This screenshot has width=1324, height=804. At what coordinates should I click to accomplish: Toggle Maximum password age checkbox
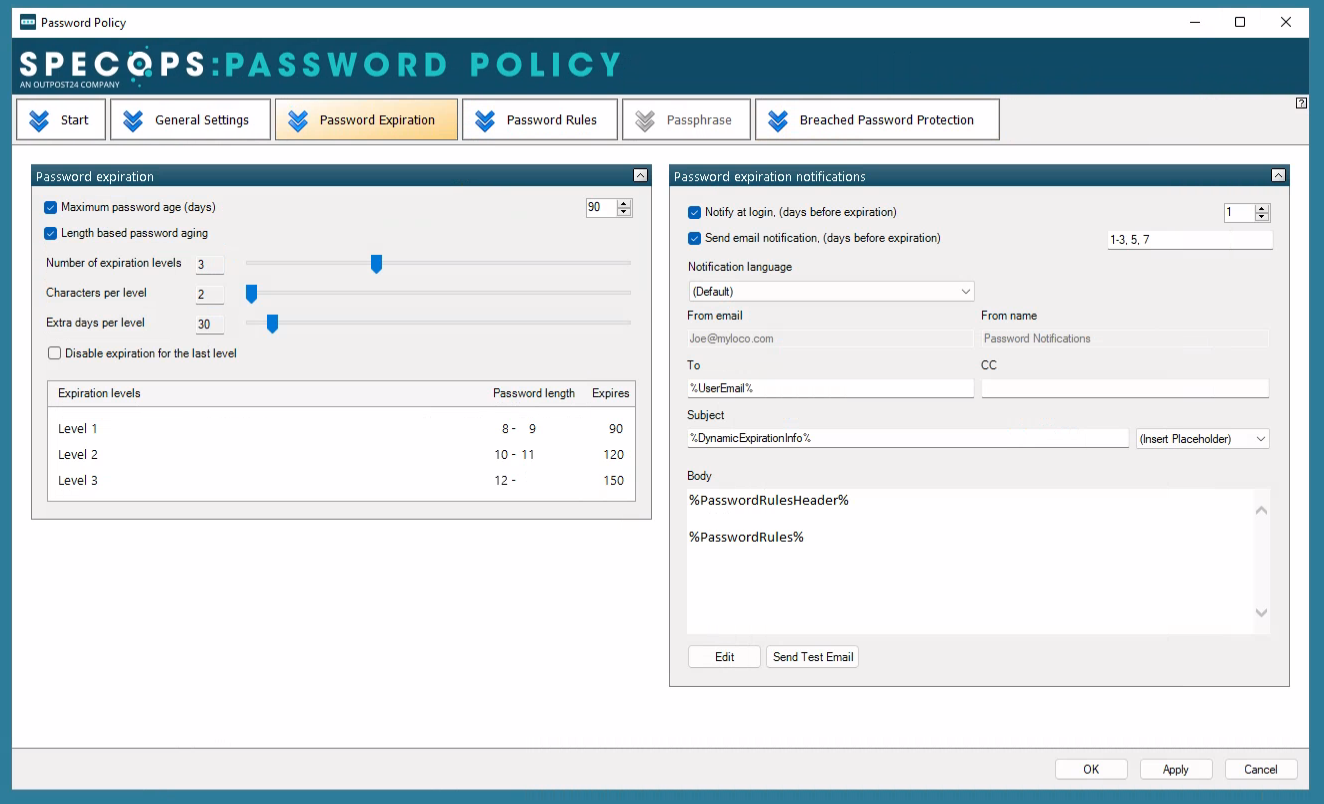(x=51, y=207)
